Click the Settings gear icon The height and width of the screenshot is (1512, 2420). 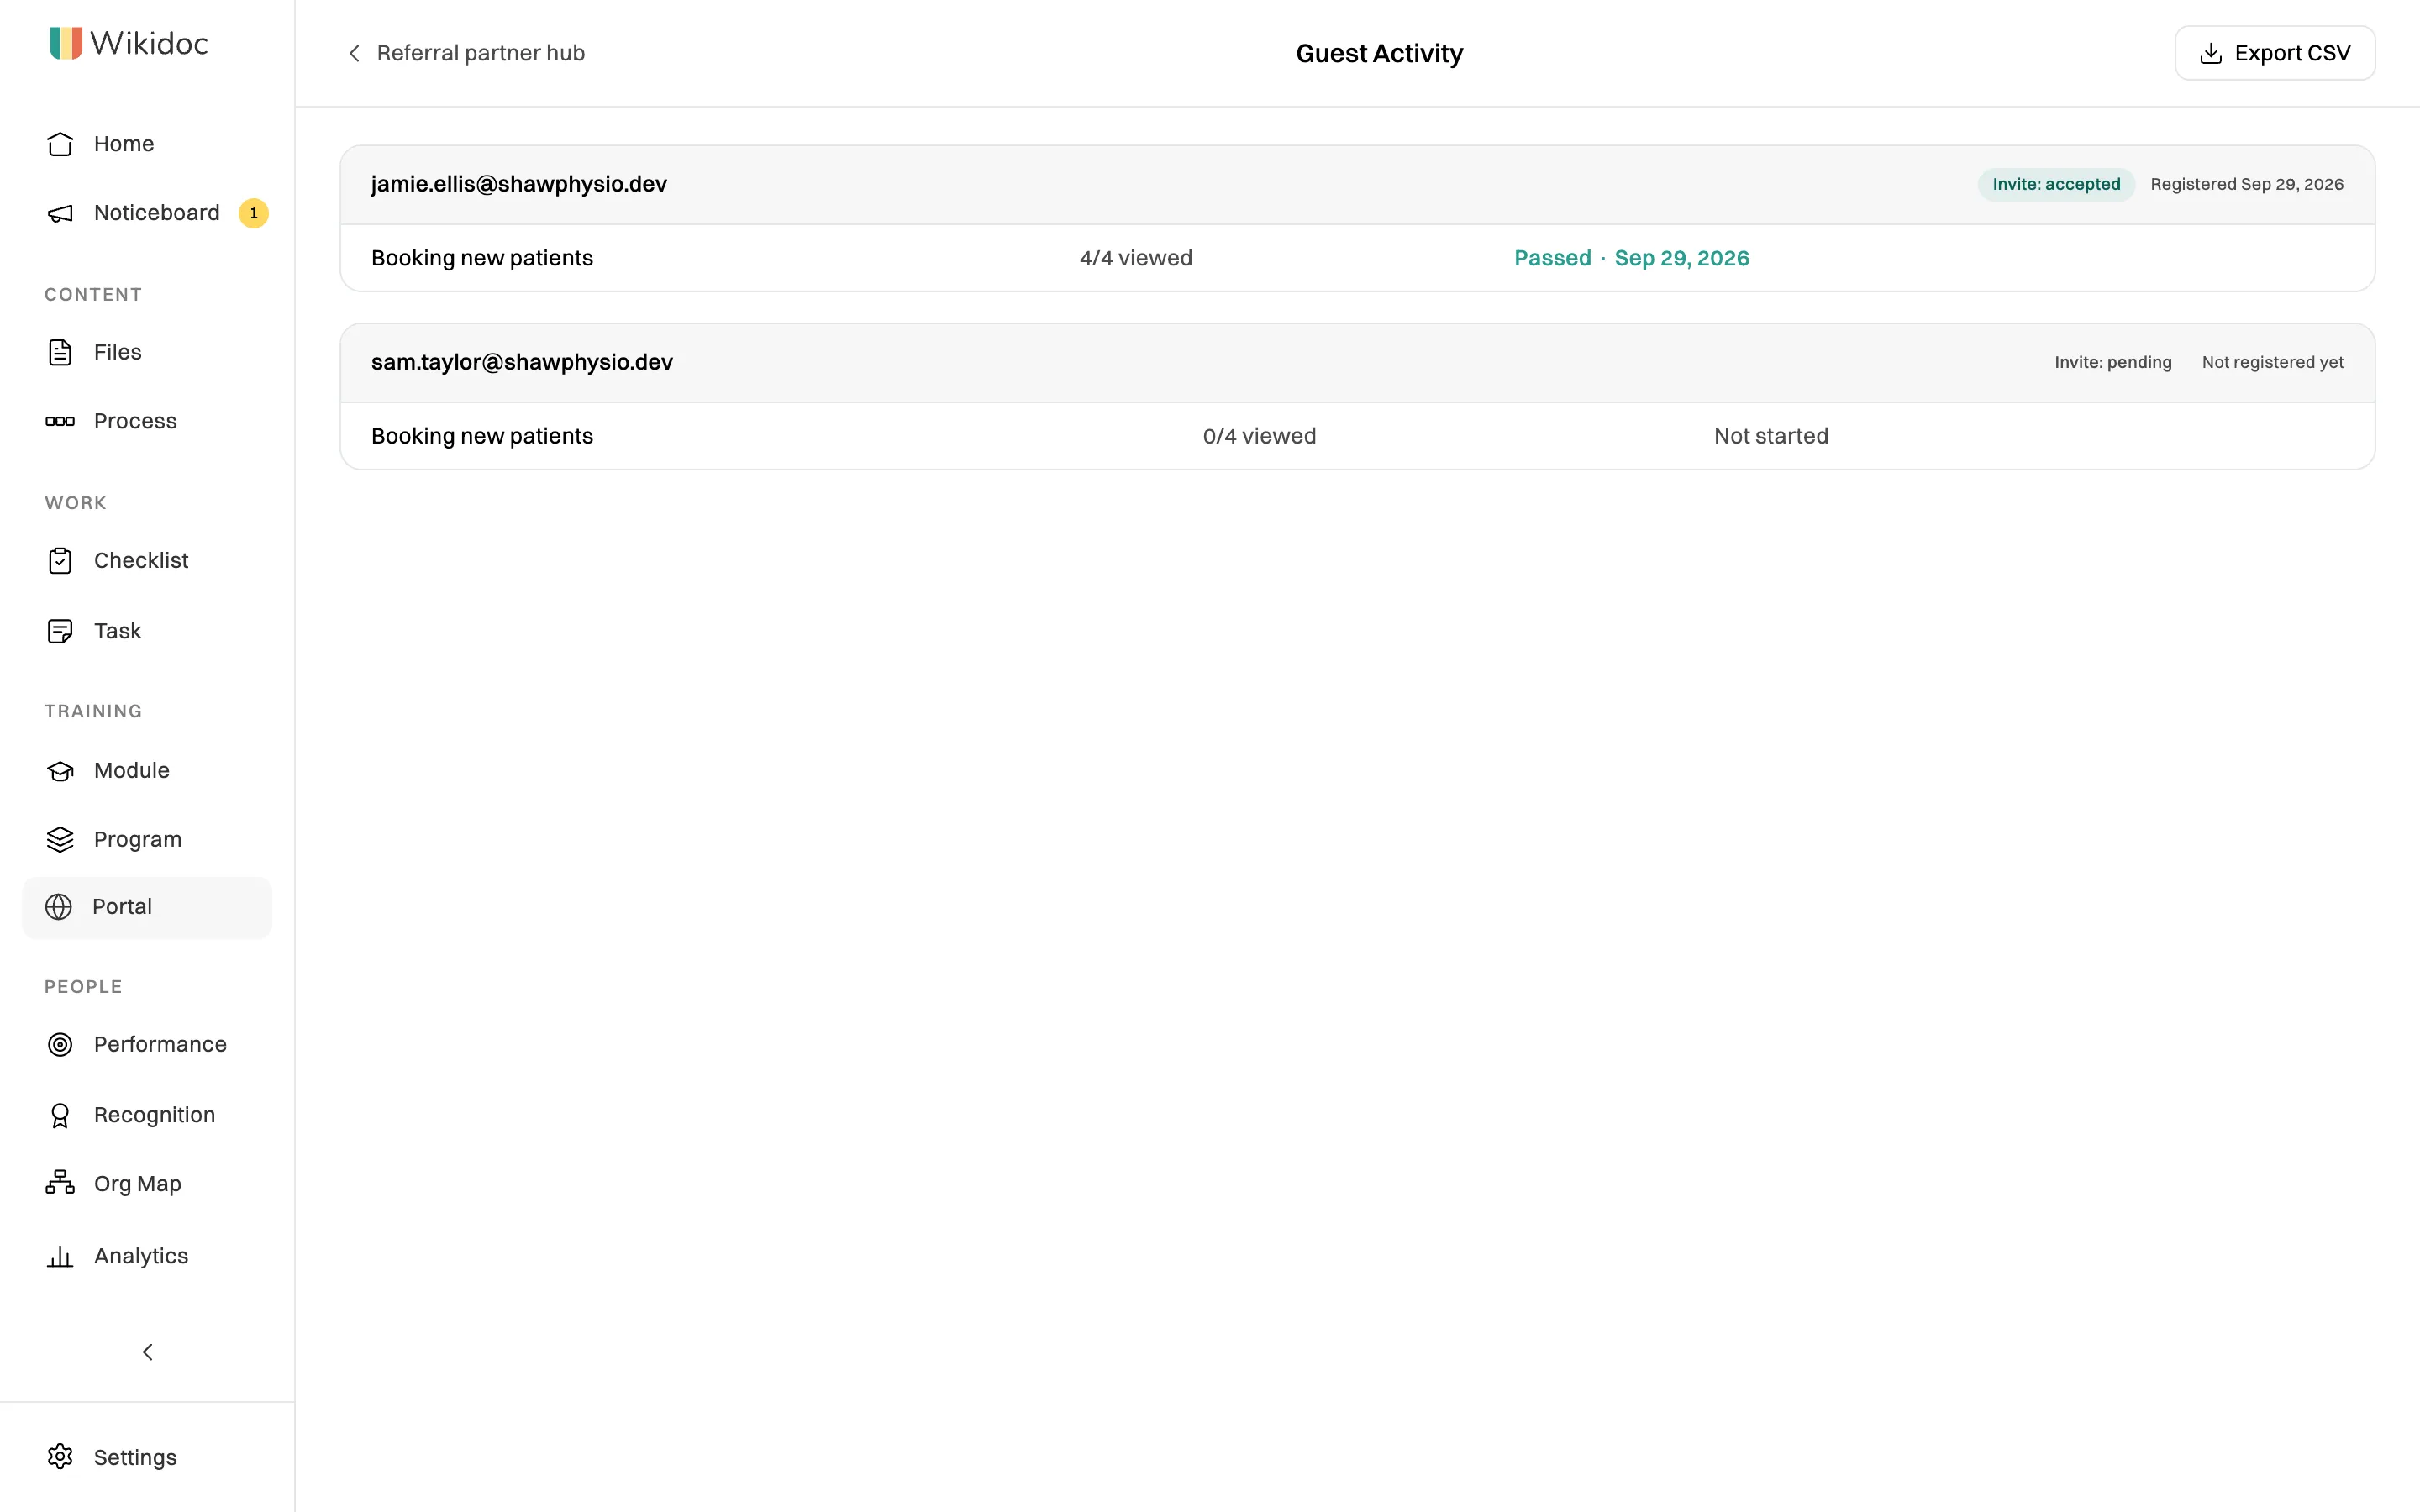click(60, 1457)
